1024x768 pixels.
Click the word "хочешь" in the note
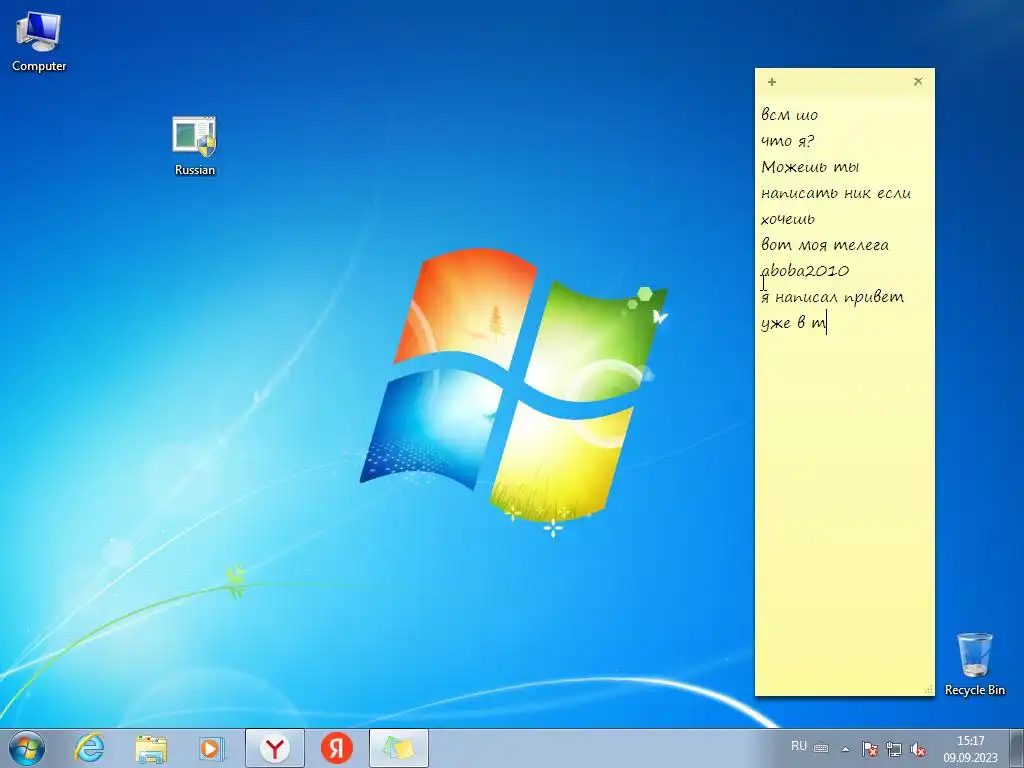click(788, 219)
